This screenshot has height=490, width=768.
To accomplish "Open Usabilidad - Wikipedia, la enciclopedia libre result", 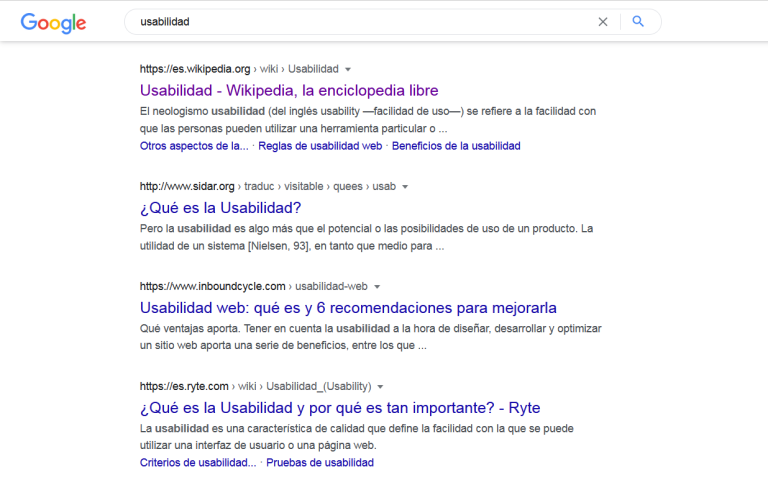I will 289,90.
